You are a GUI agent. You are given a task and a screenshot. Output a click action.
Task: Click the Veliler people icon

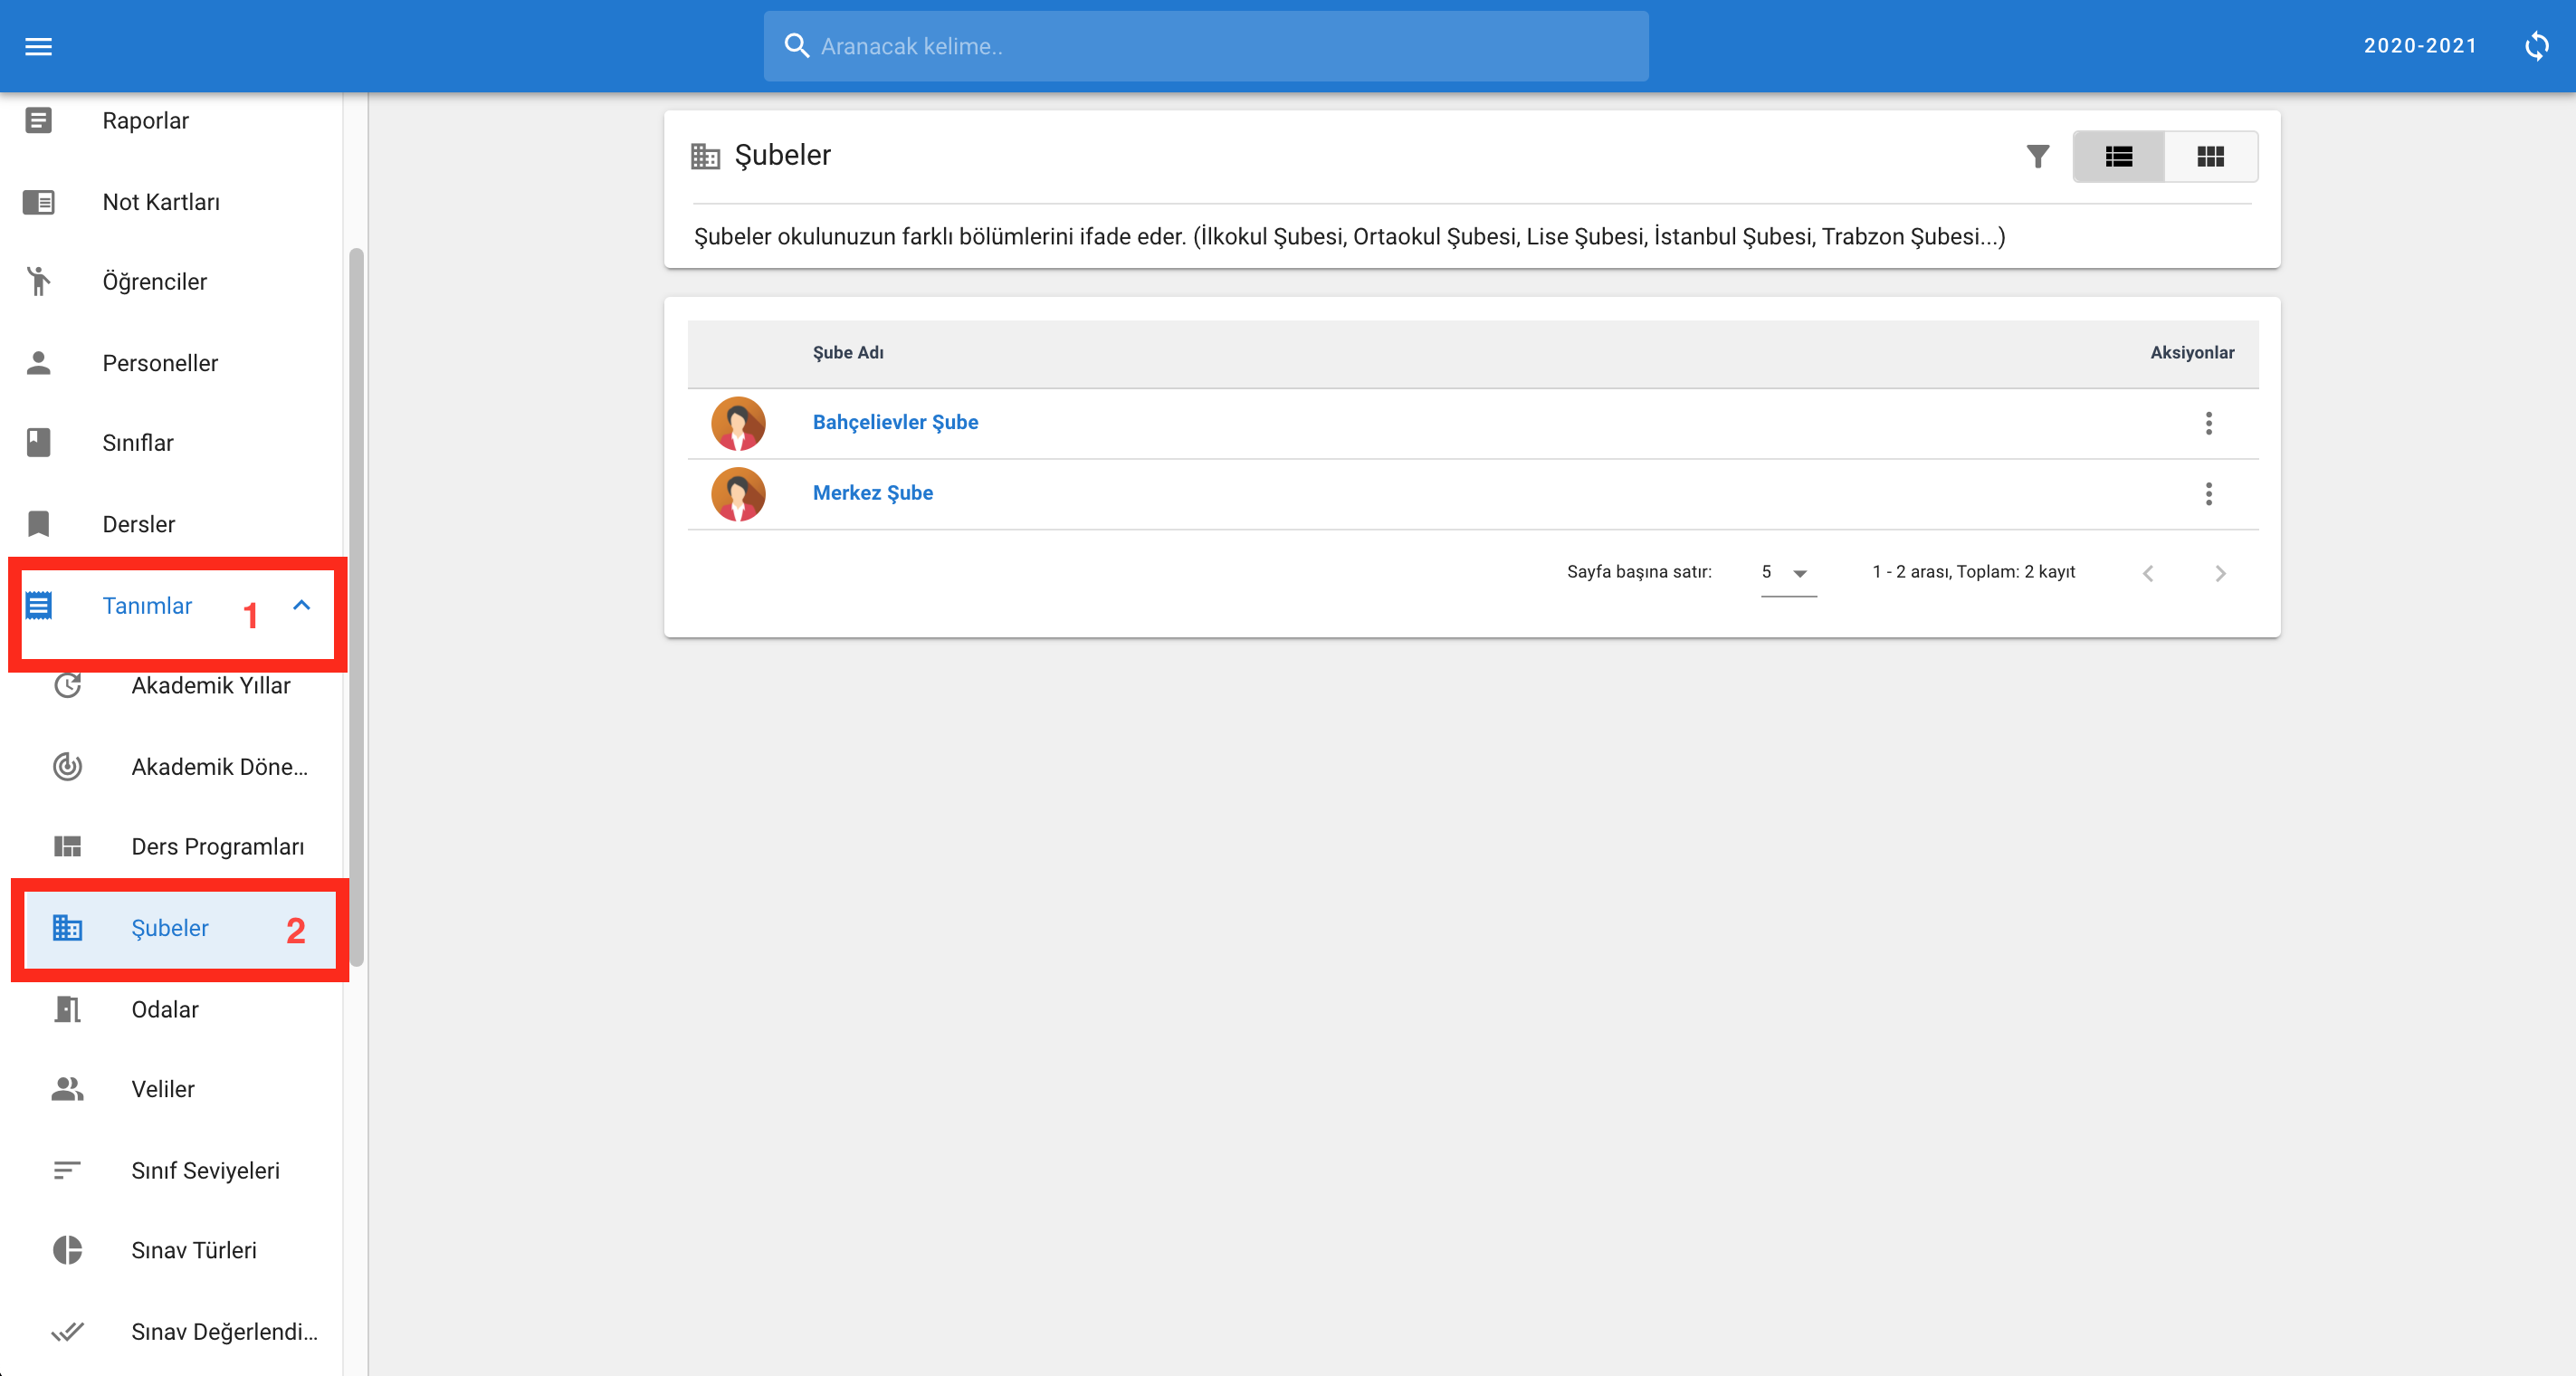[67, 1089]
